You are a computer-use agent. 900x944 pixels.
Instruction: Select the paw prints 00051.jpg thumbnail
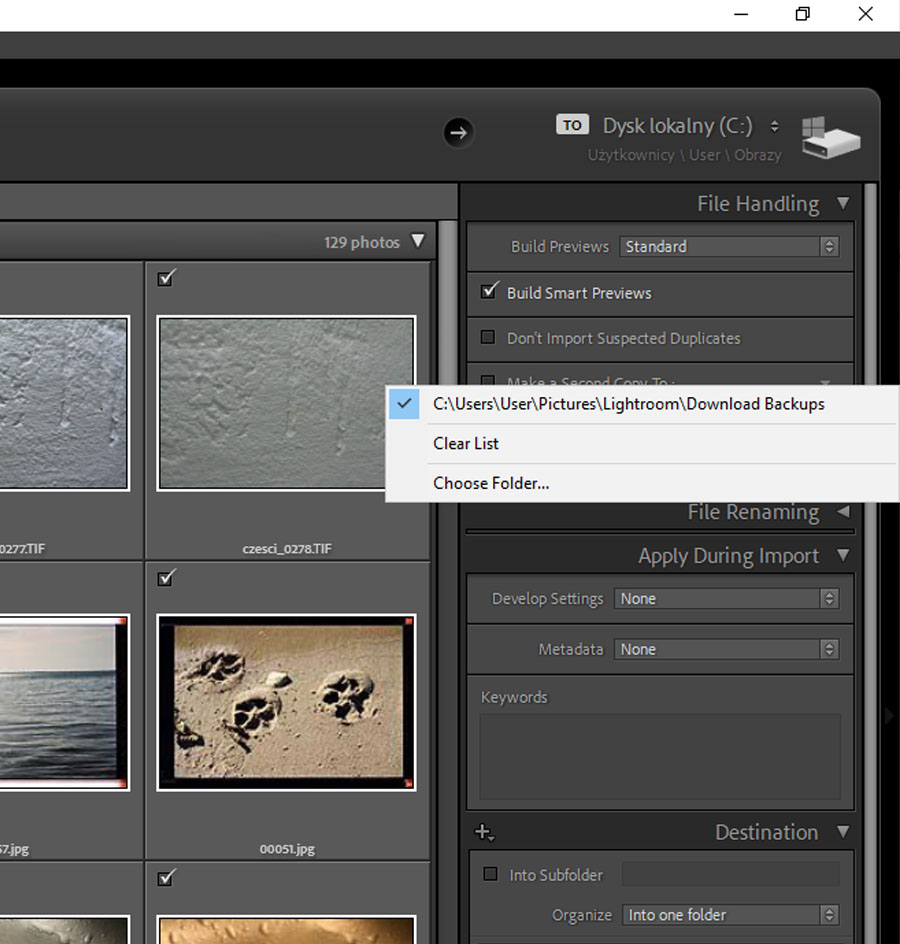point(286,702)
